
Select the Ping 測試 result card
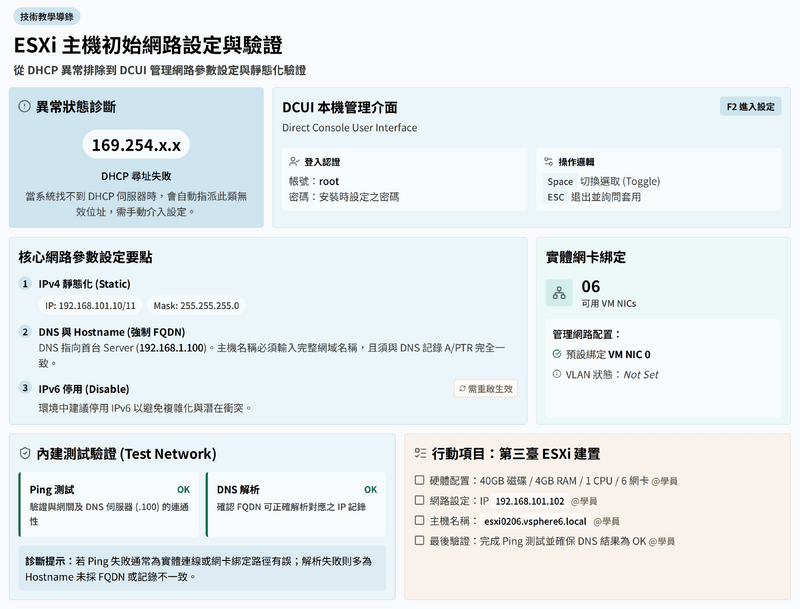108,505
